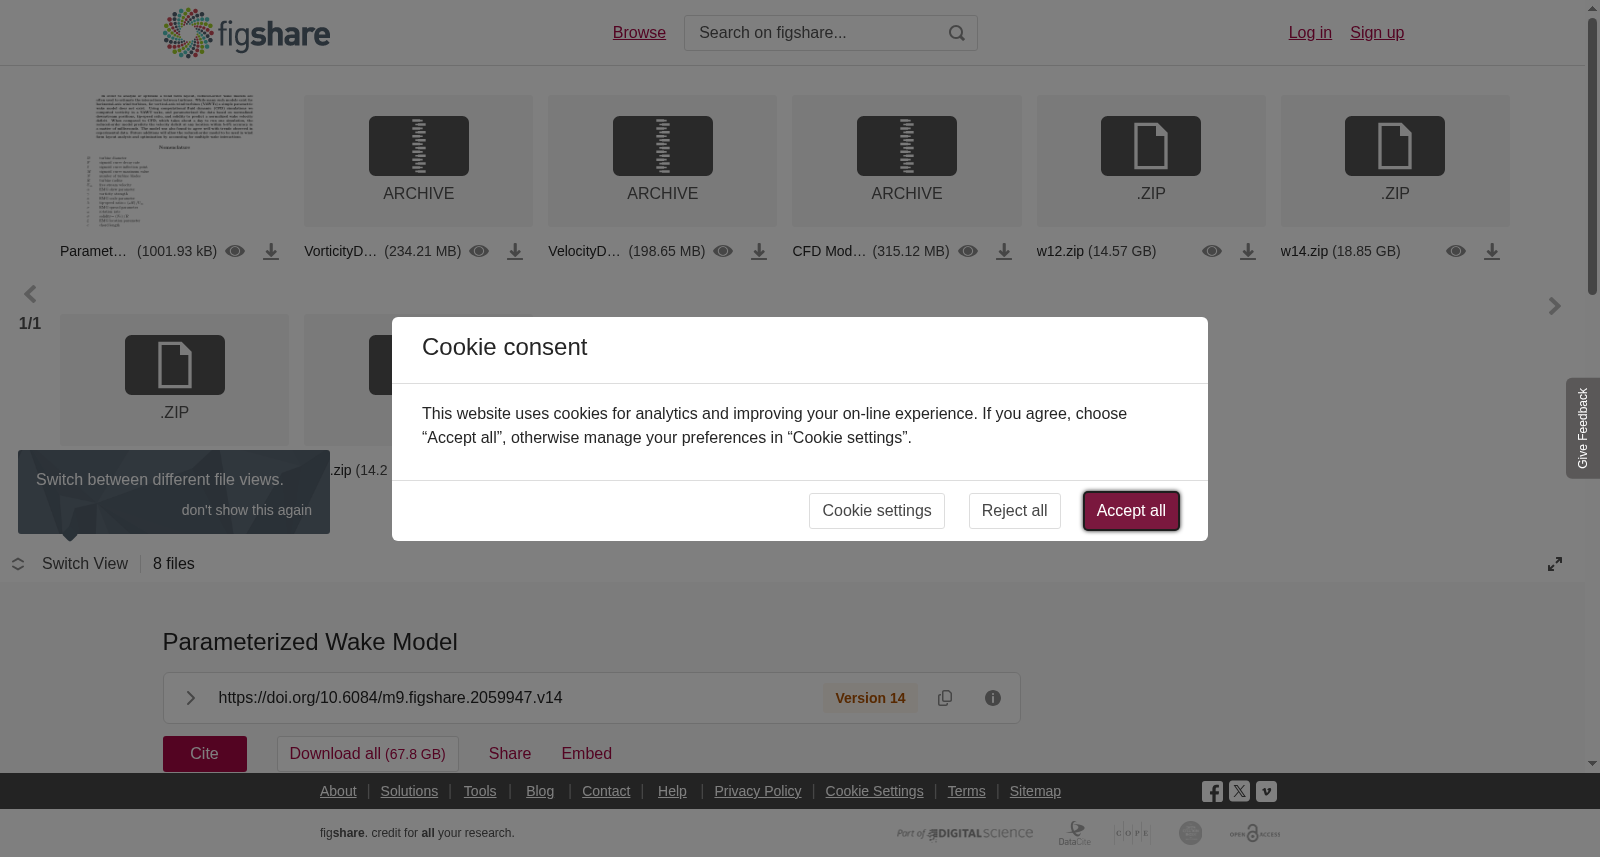
Task: Download the CFD Mod… 315.12 MB archive
Action: (1004, 252)
